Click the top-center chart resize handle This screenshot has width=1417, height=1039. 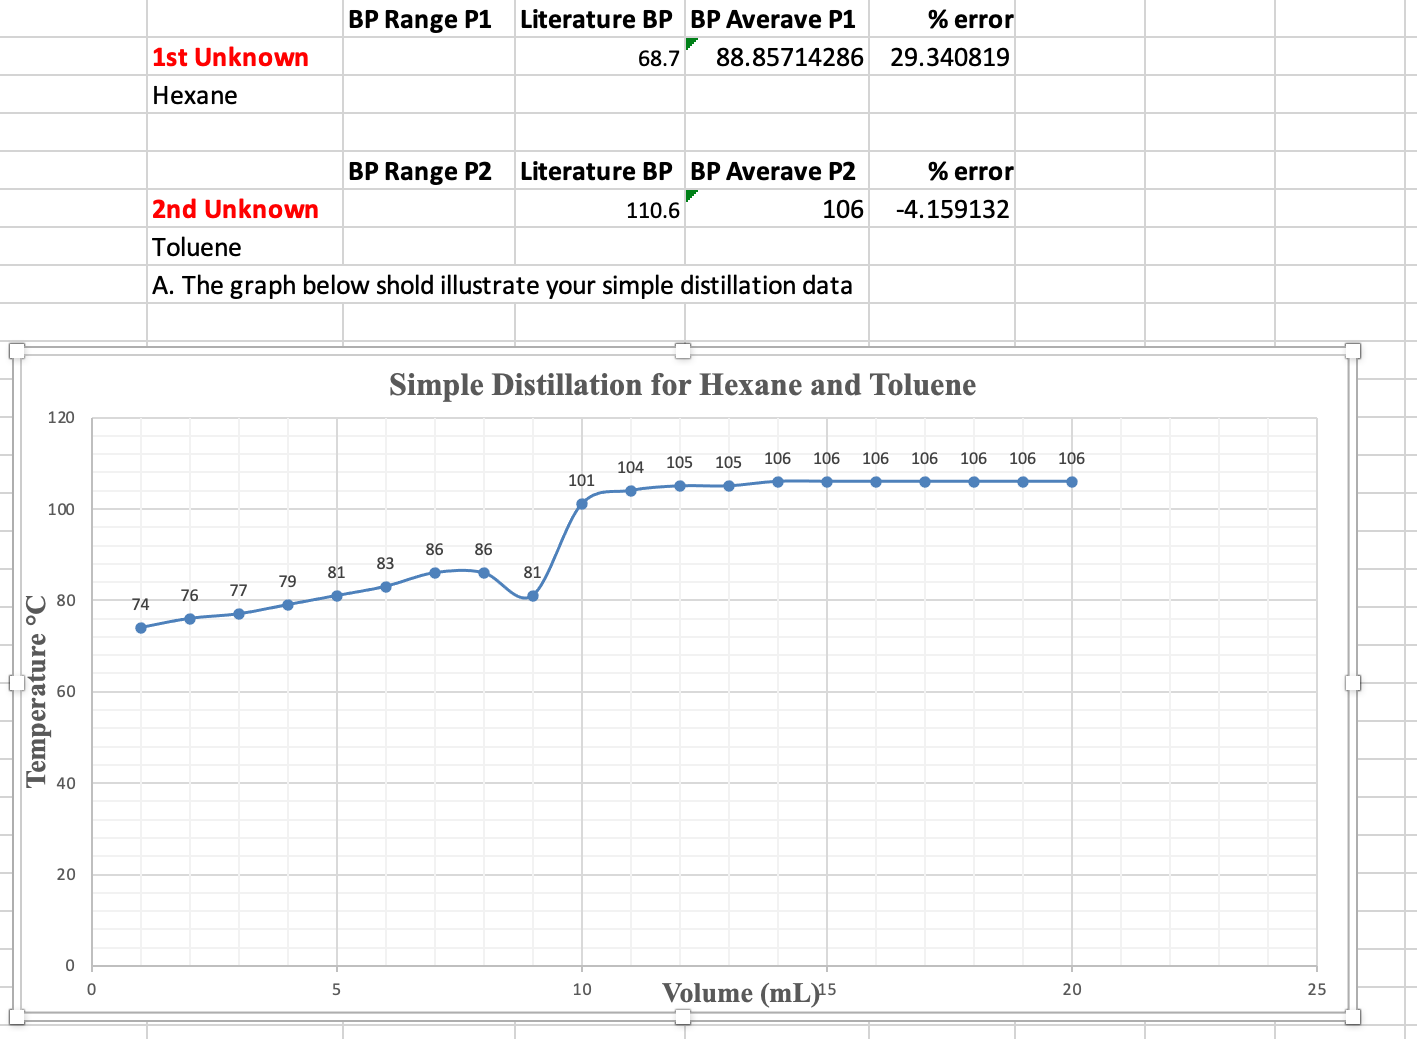coord(684,351)
